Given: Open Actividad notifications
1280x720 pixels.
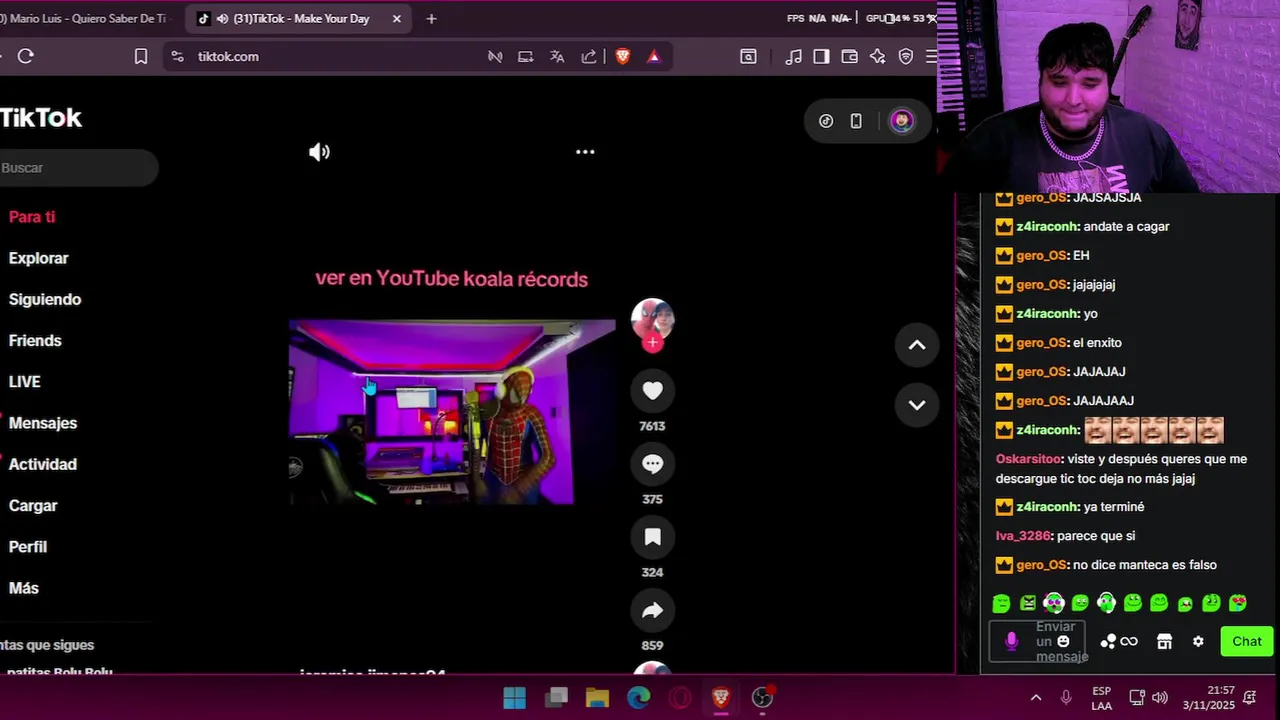Looking at the screenshot, I should [42, 464].
